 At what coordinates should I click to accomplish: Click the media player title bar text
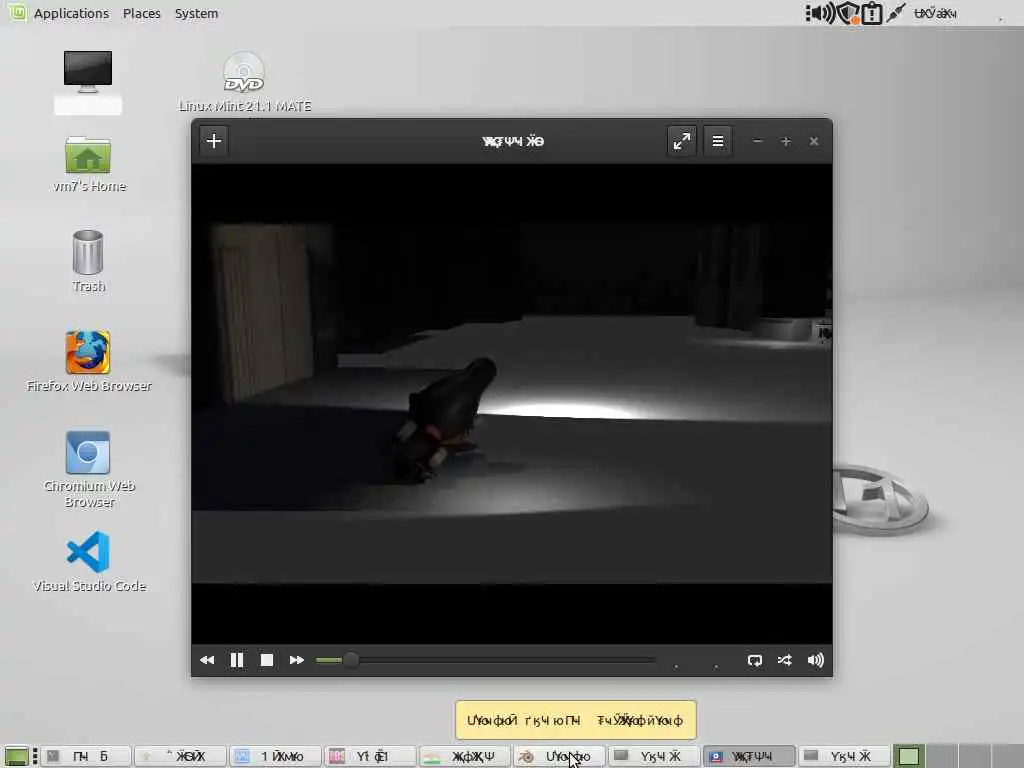[x=513, y=141]
